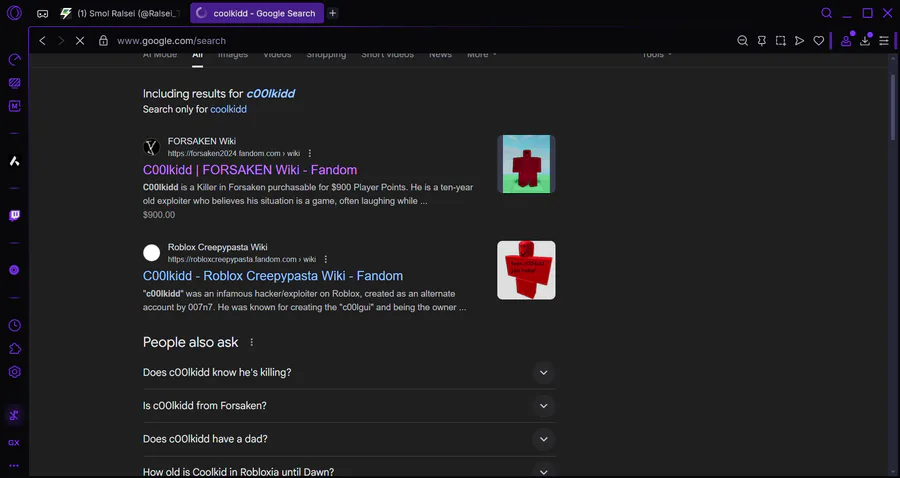Screen dimensions: 900x478
Task: Open the Pinboards pin icon
Action: click(762, 41)
